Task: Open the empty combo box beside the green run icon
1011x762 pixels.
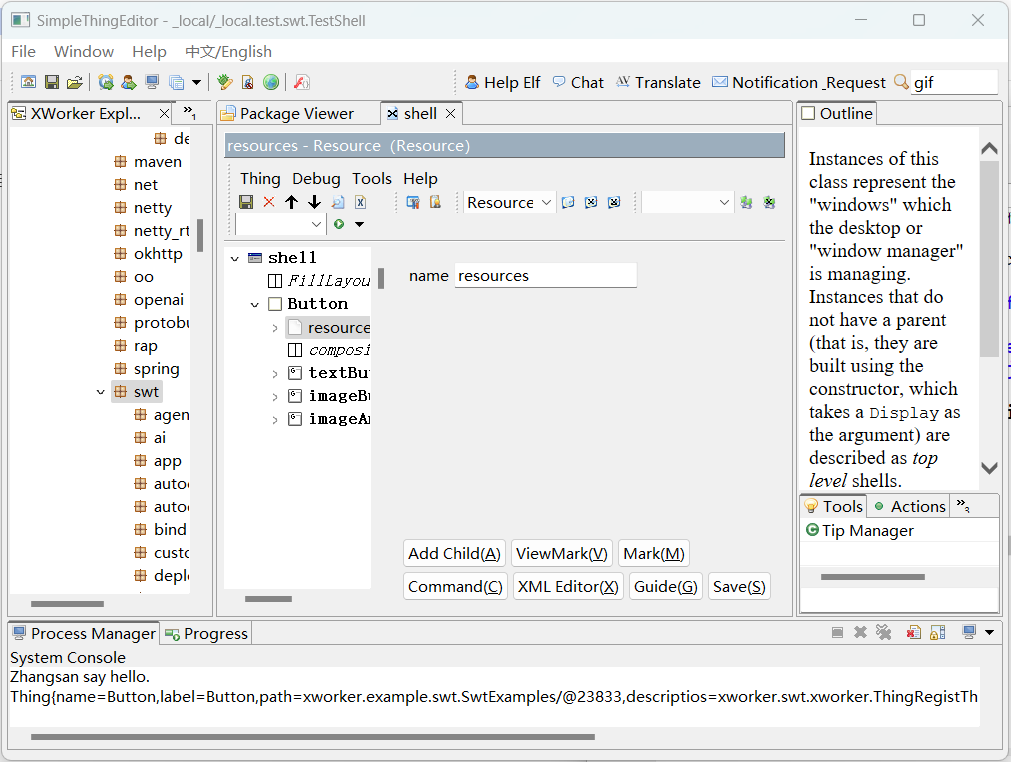Action: tap(280, 224)
